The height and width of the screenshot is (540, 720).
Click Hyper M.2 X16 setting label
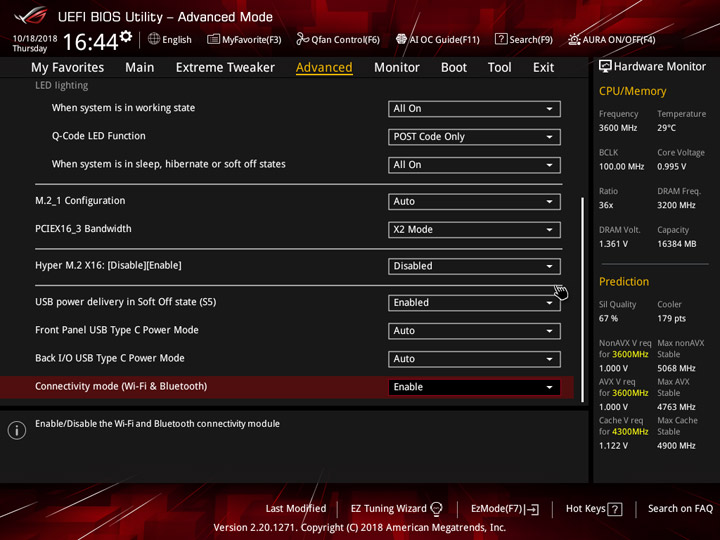[108, 265]
